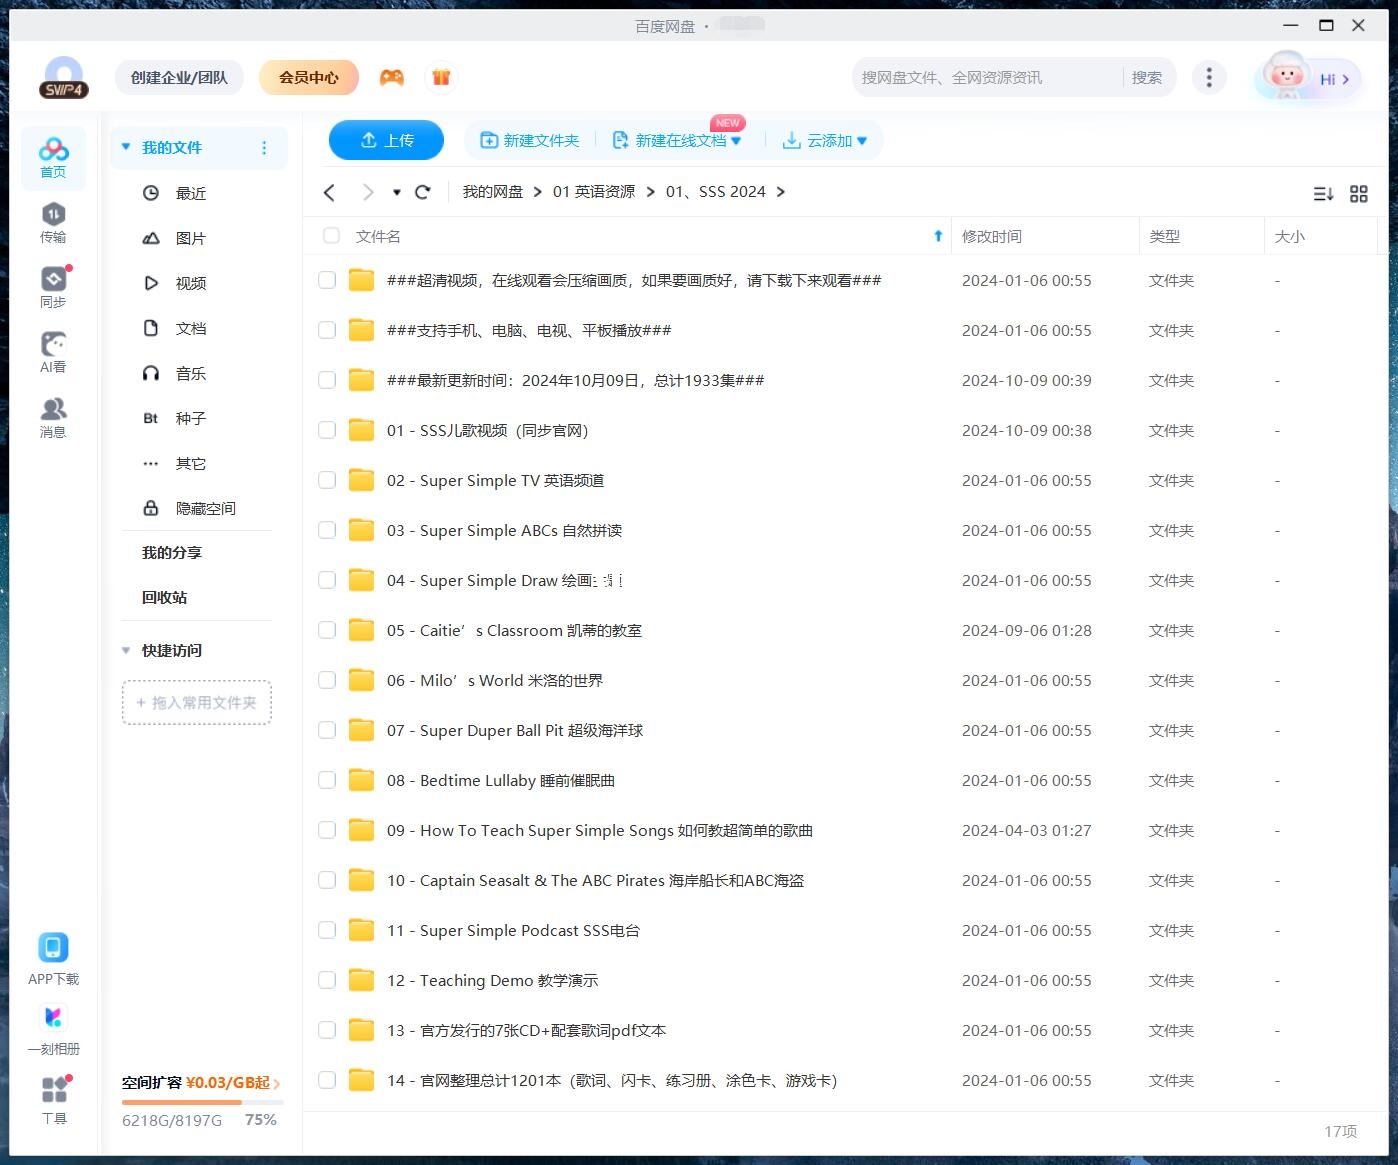Open the 首页 home icon in sidebar

[x=53, y=157]
